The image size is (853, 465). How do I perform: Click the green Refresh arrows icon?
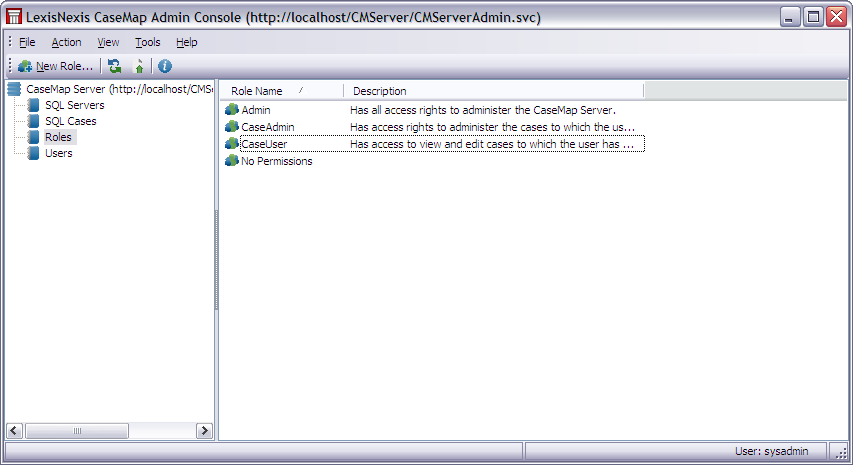coord(114,66)
